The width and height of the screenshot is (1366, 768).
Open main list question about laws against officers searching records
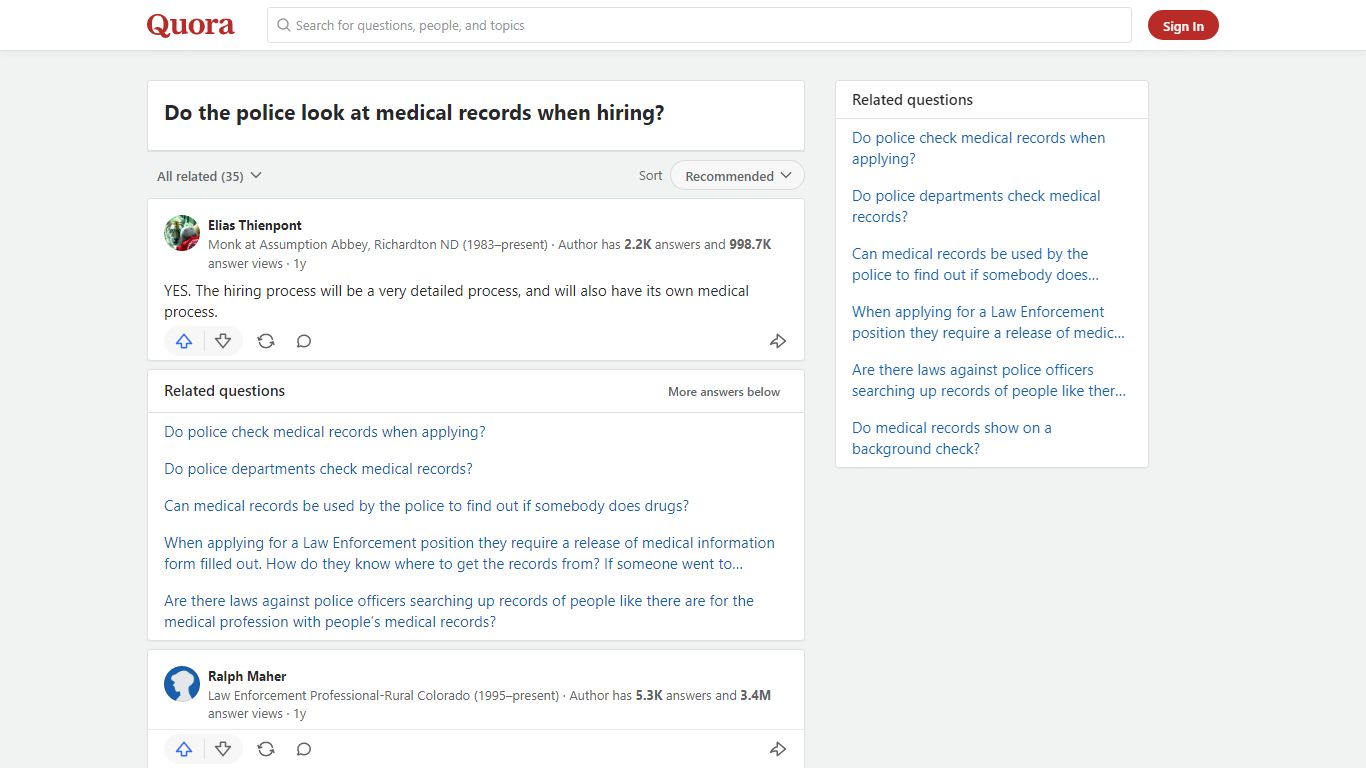pyautogui.click(x=459, y=611)
